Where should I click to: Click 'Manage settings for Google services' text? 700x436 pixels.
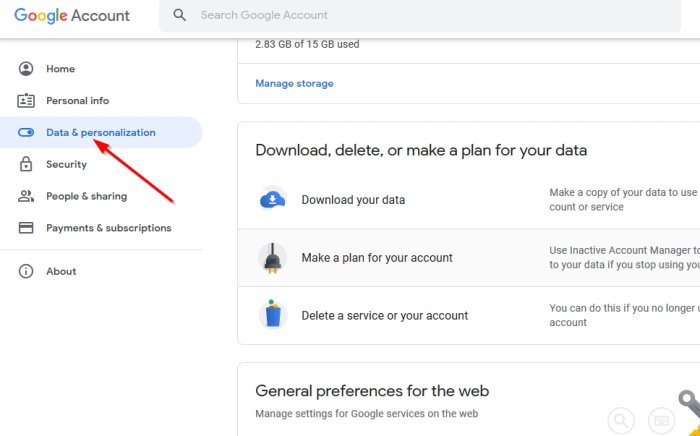[x=367, y=414]
